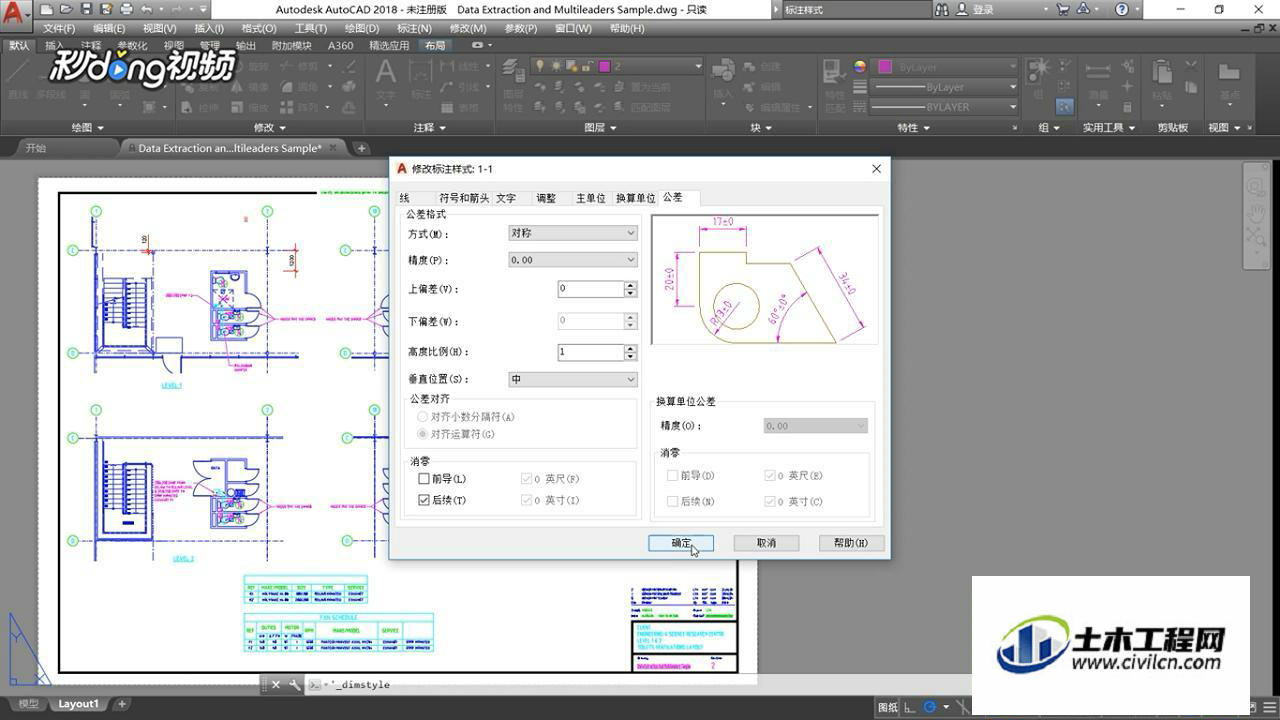Open the alternate units 精度(O) dropdown
The height and width of the screenshot is (720, 1280).
pos(815,426)
